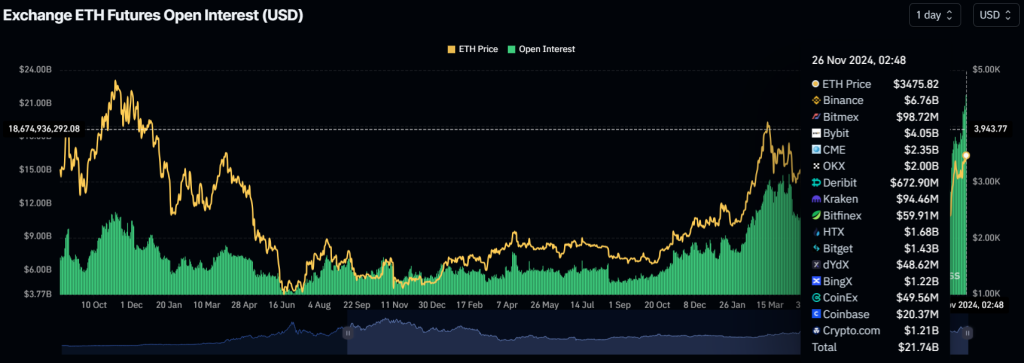The width and height of the screenshot is (1024, 363).
Task: Click the ETH Price dot in tooltip
Action: [x=816, y=84]
